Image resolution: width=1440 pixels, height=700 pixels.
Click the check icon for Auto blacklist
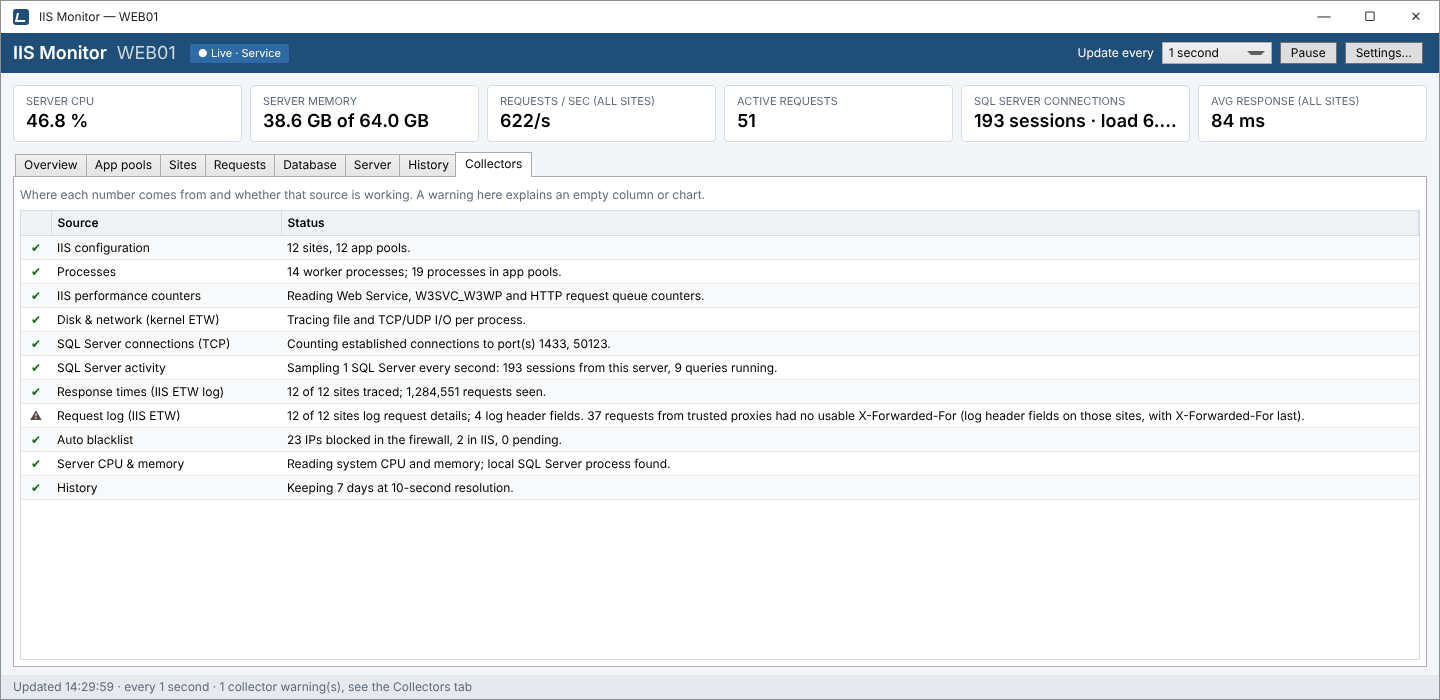pos(36,440)
